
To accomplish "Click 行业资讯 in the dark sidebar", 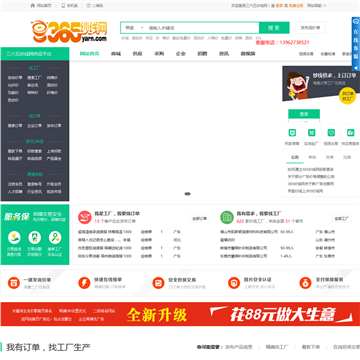I will [35, 192].
